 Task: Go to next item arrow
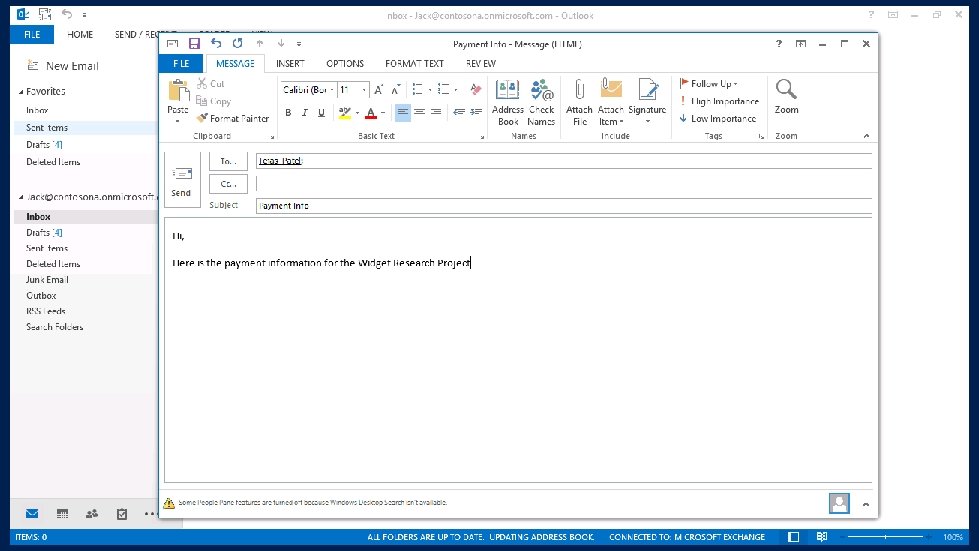pyautogui.click(x=281, y=43)
